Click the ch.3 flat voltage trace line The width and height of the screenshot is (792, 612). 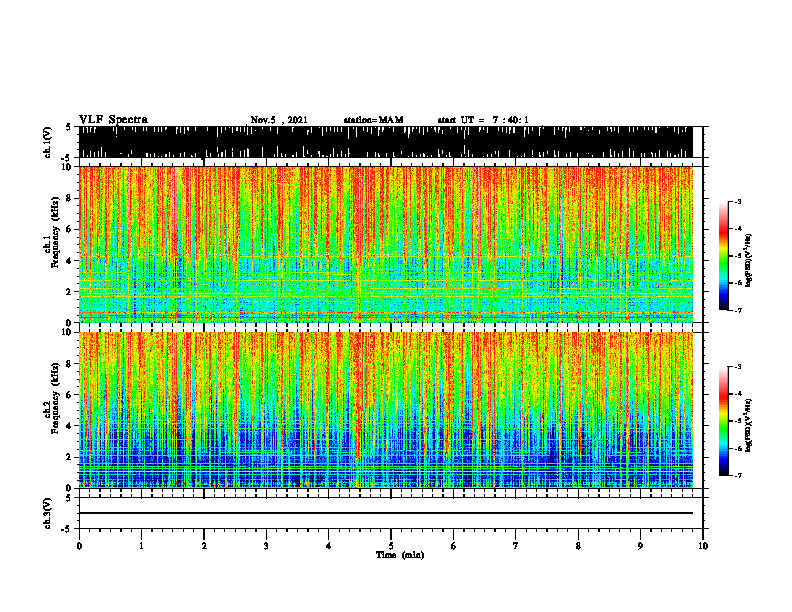(385, 513)
